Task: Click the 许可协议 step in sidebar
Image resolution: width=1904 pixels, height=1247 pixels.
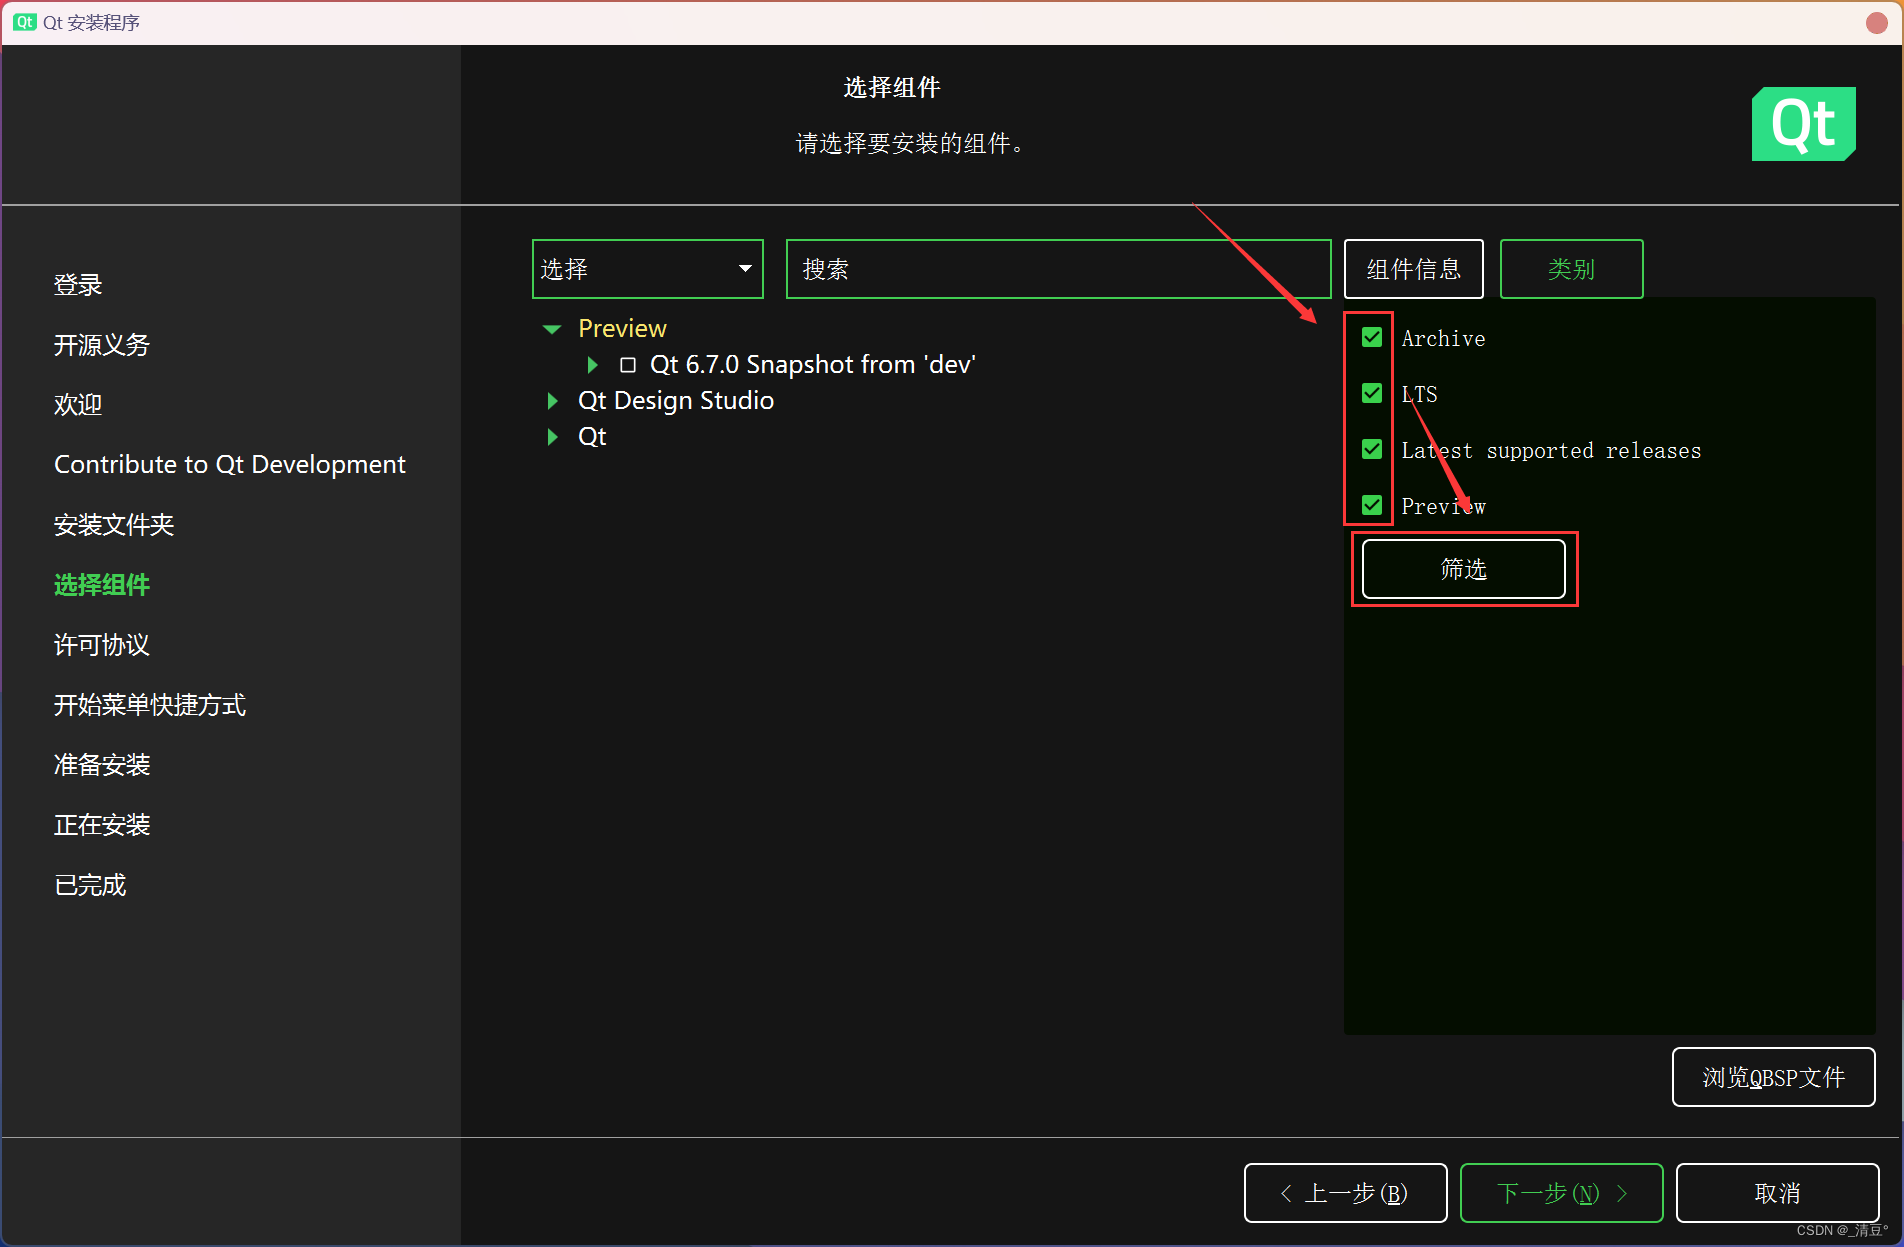Action: tap(102, 645)
